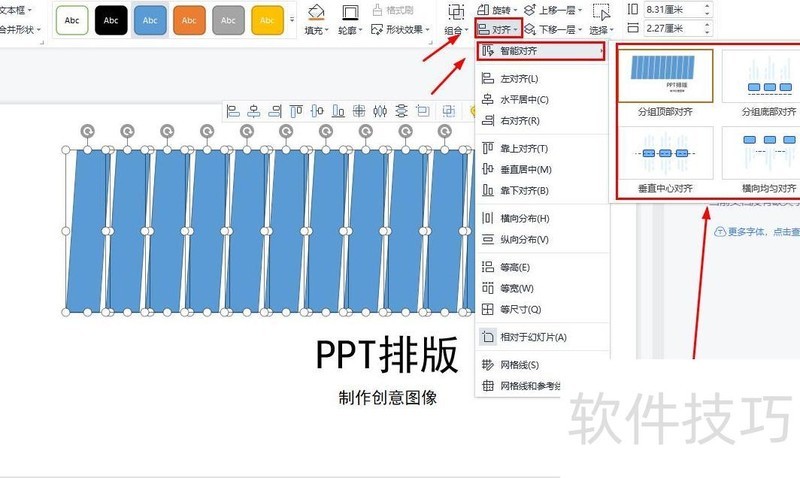800x478 pixels.
Task: Apply the white green-outlined Abc shape style
Action: click(72, 20)
